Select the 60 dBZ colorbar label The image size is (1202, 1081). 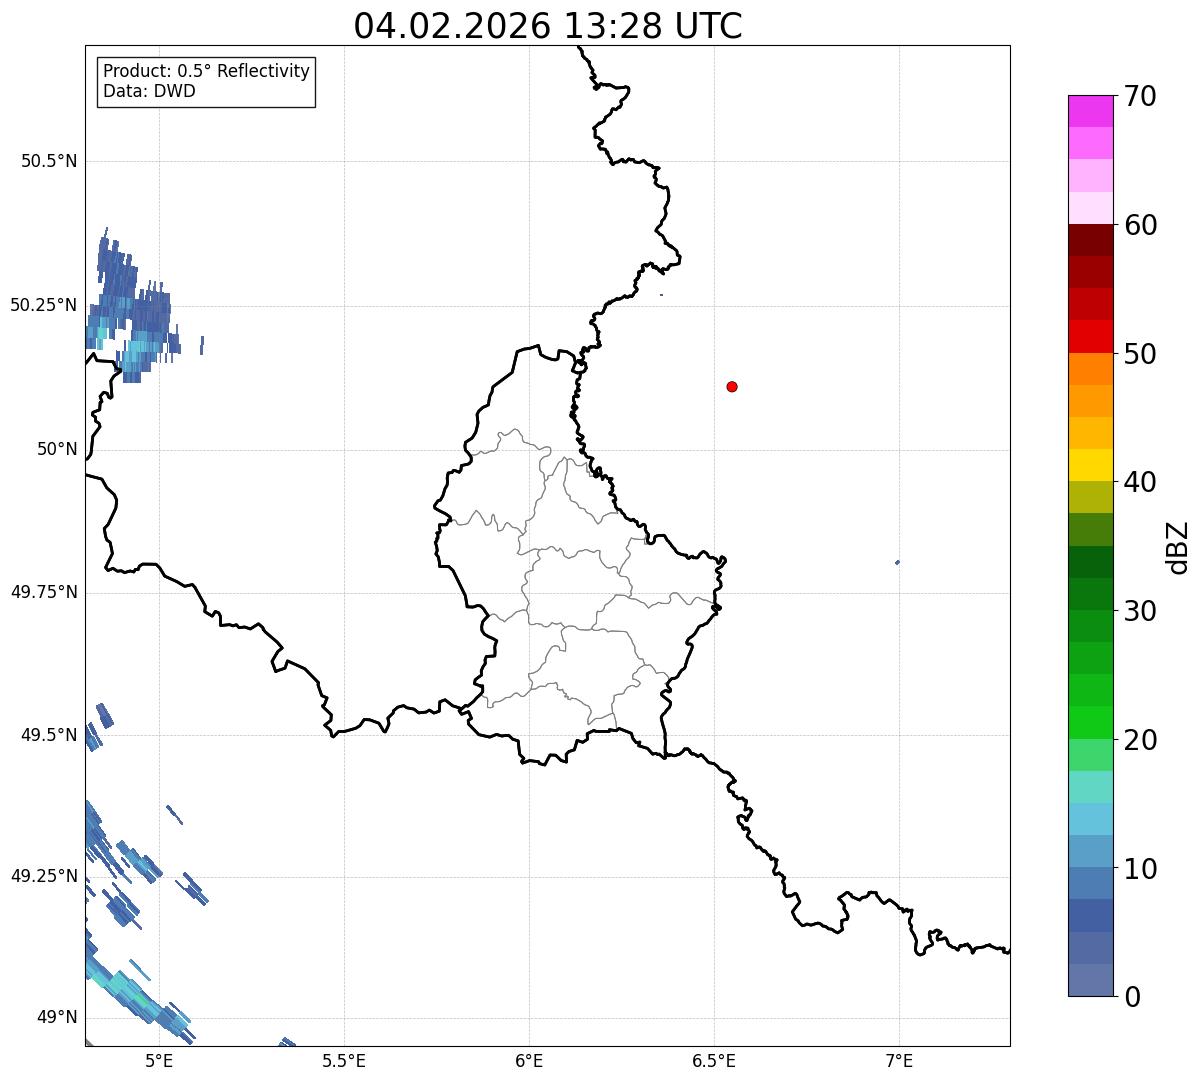pyautogui.click(x=1140, y=225)
